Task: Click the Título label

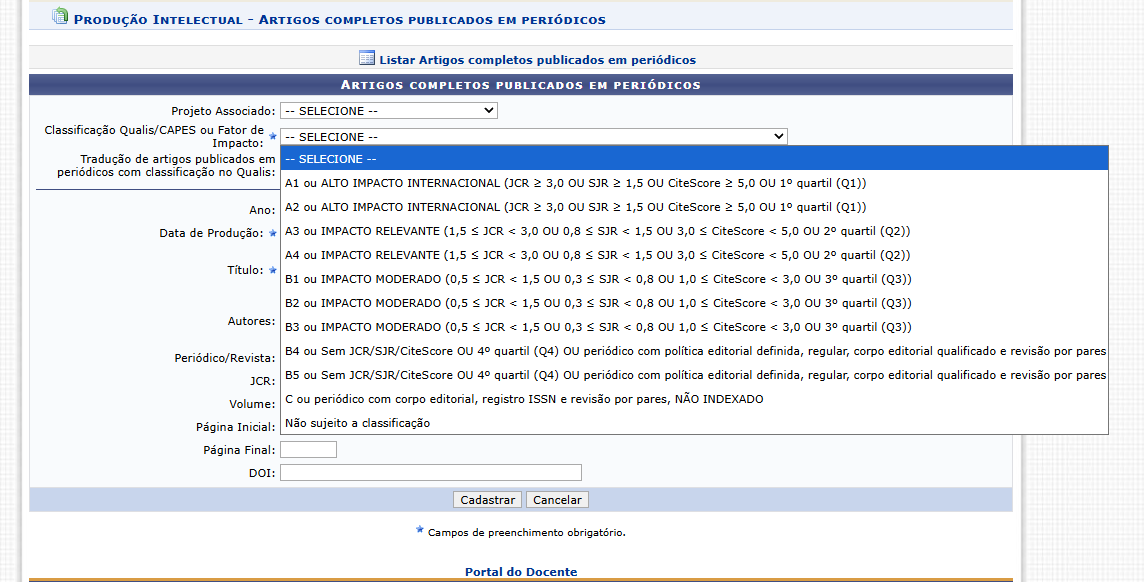Action: (246, 270)
